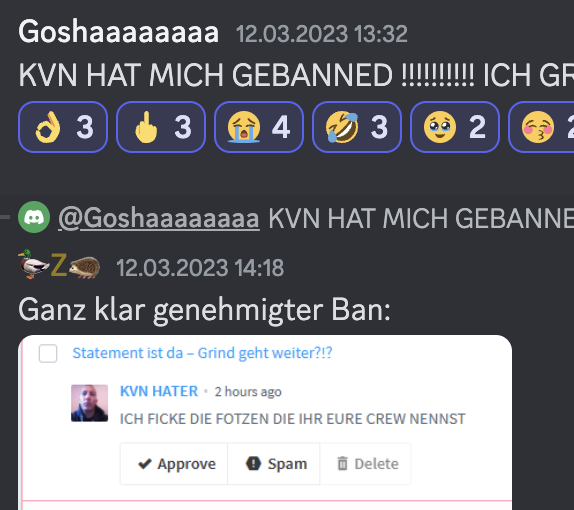This screenshot has height=510, width=574.
Task: Toggle the pleading face emoji reaction
Action: pyautogui.click(x=455, y=127)
